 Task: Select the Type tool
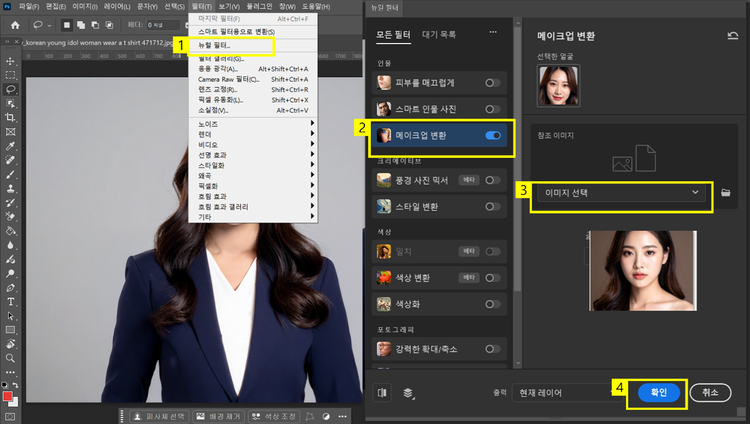10,301
